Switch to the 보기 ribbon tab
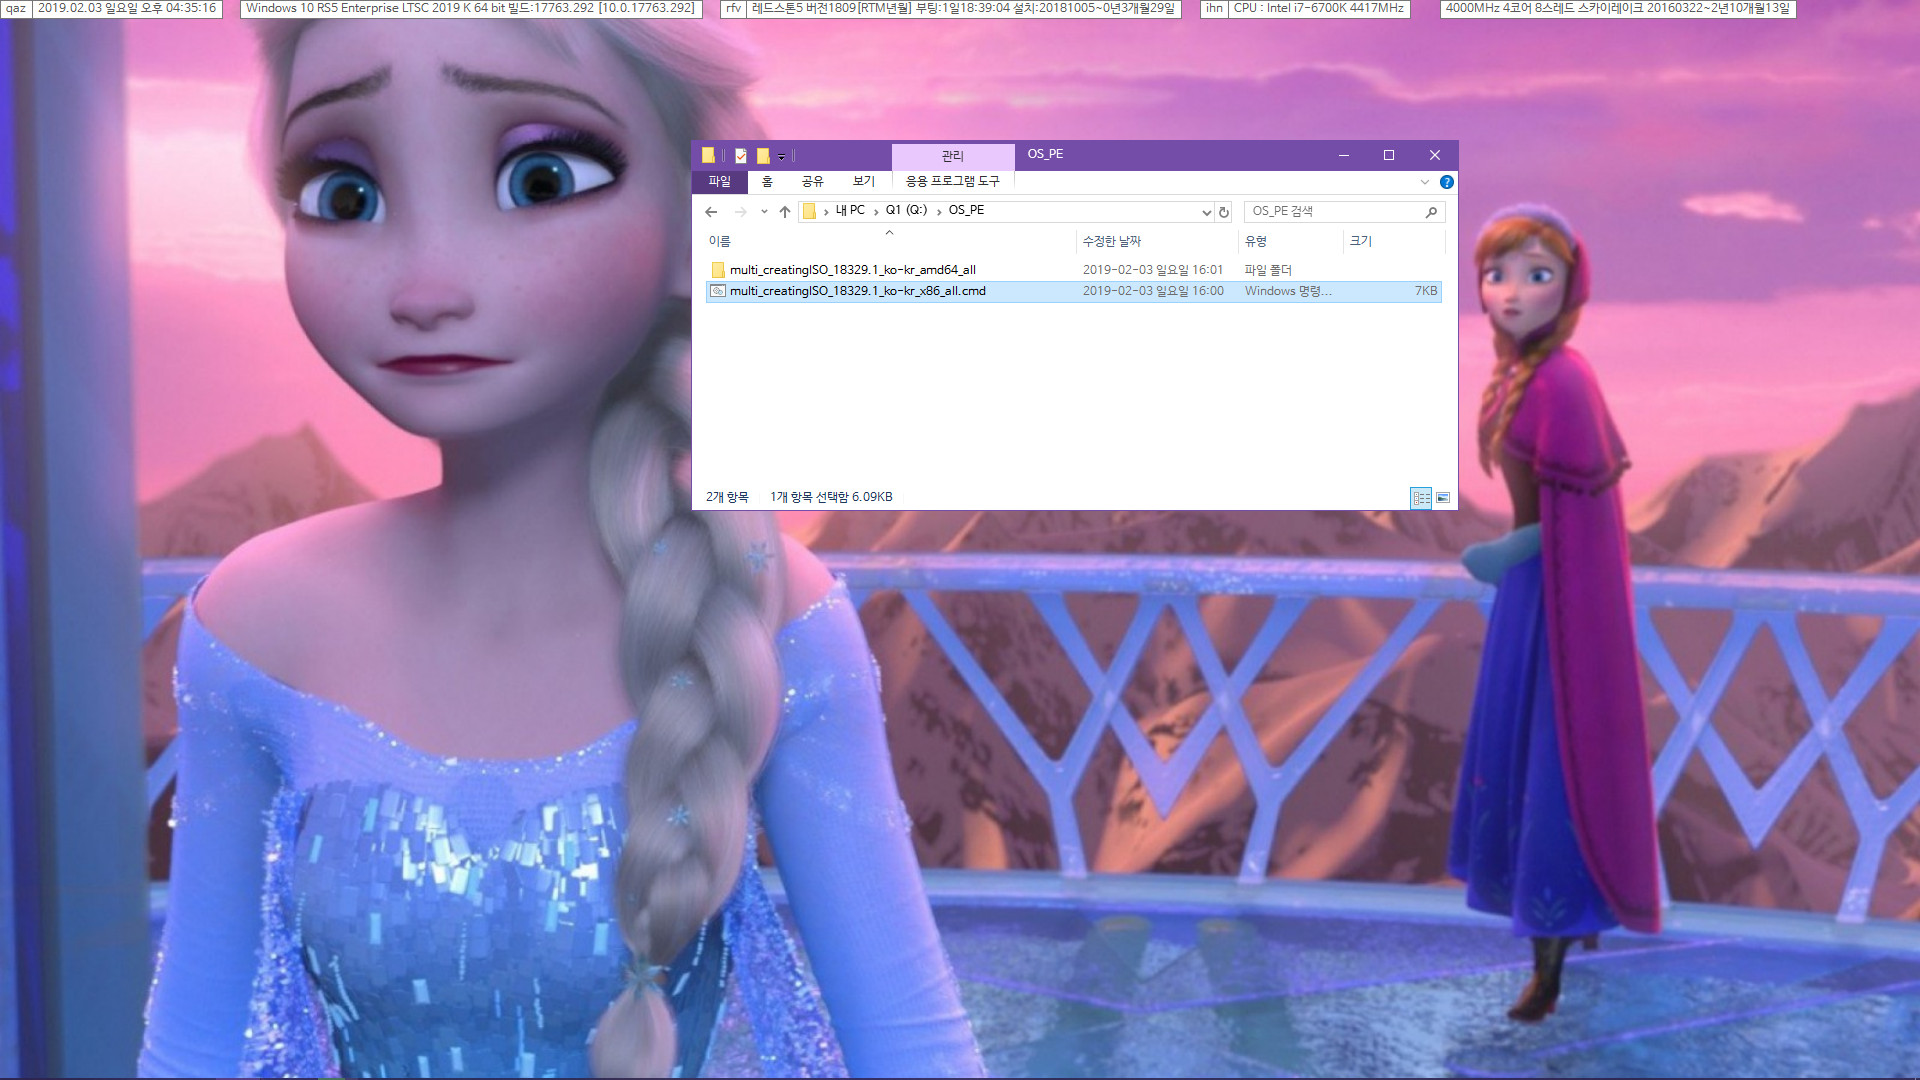This screenshot has height=1080, width=1920. click(x=863, y=181)
